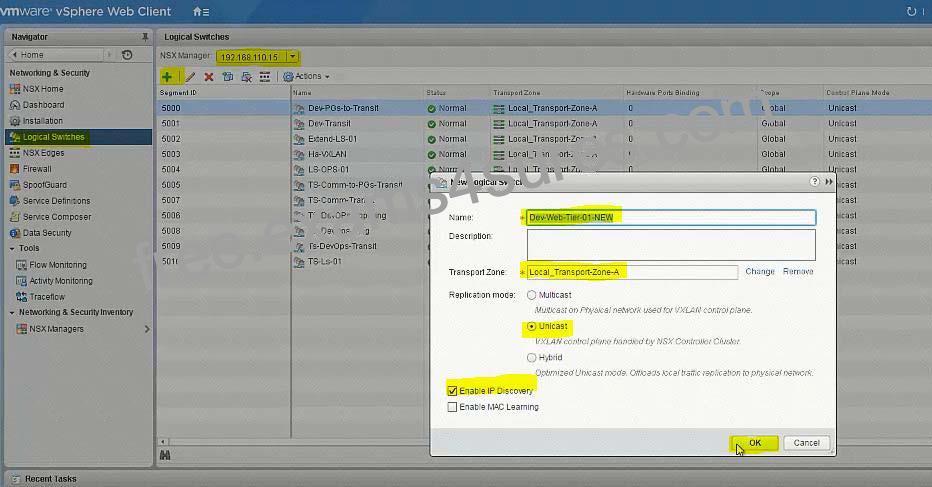This screenshot has width=932, height=487.
Task: Click the Remove transport zone link
Action: coord(798,271)
